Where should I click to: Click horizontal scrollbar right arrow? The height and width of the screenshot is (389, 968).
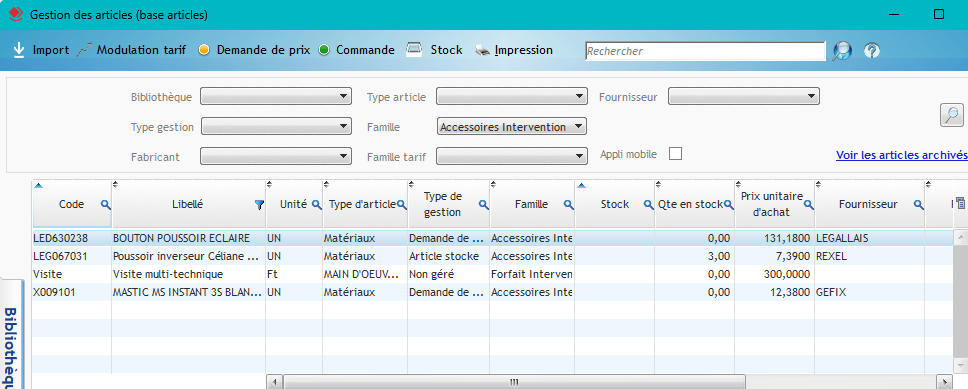(943, 382)
